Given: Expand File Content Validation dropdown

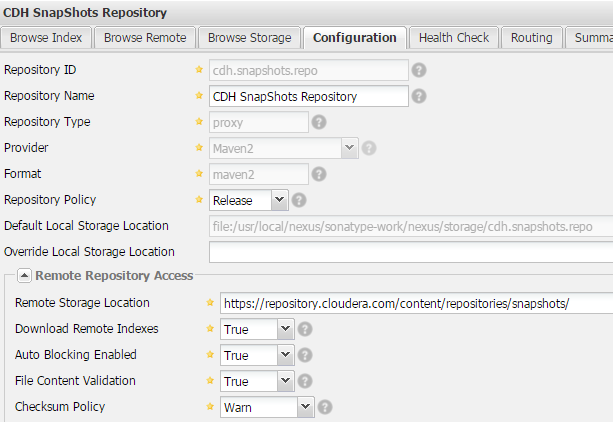Looking at the screenshot, I should tap(285, 381).
